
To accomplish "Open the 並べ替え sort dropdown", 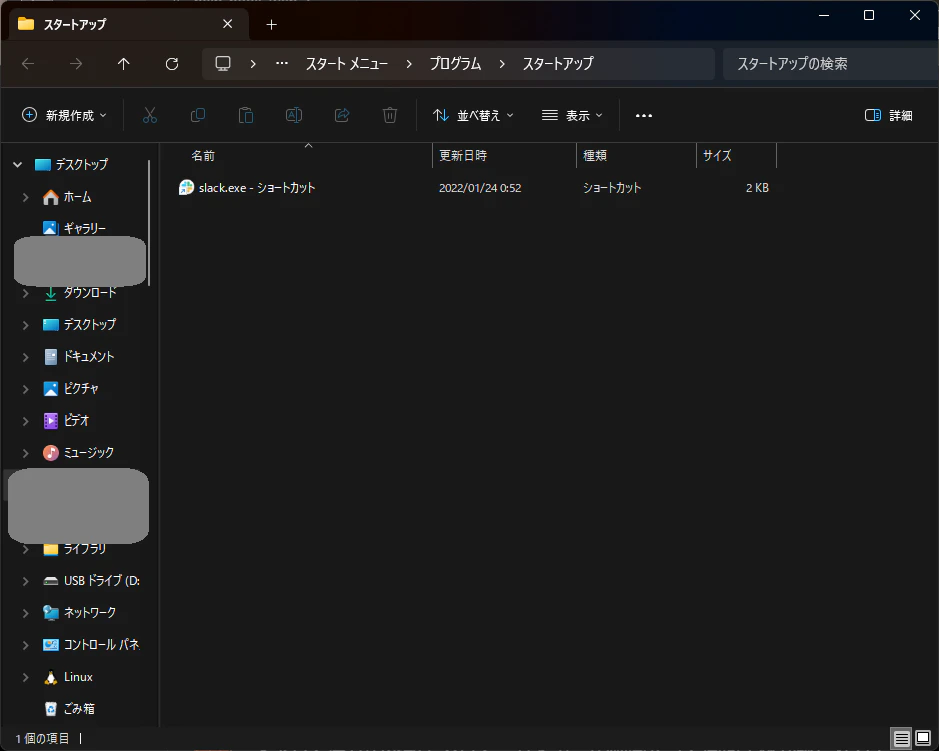I will [473, 115].
